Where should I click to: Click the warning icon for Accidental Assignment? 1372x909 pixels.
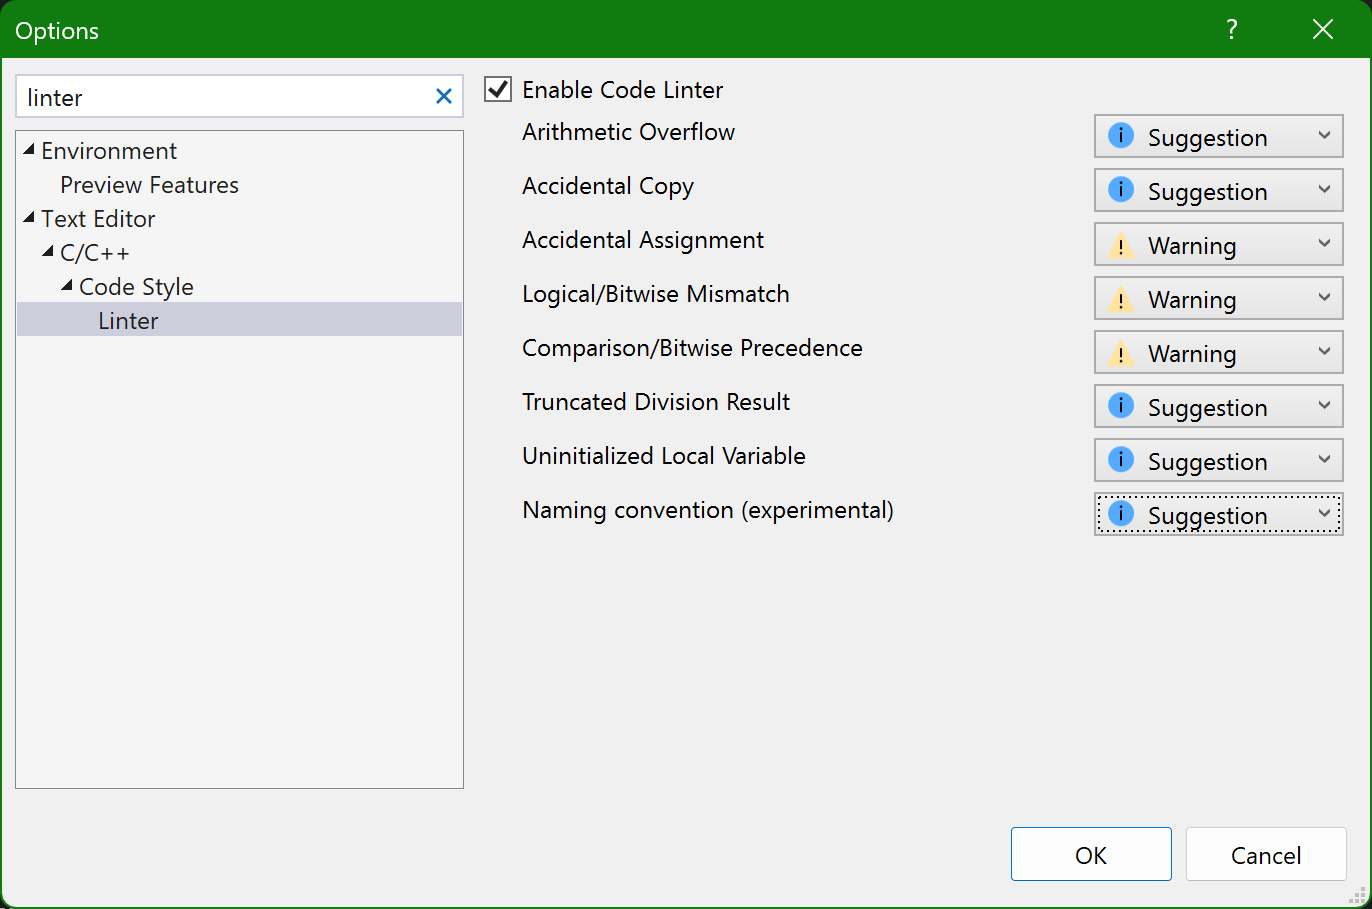pyautogui.click(x=1121, y=245)
